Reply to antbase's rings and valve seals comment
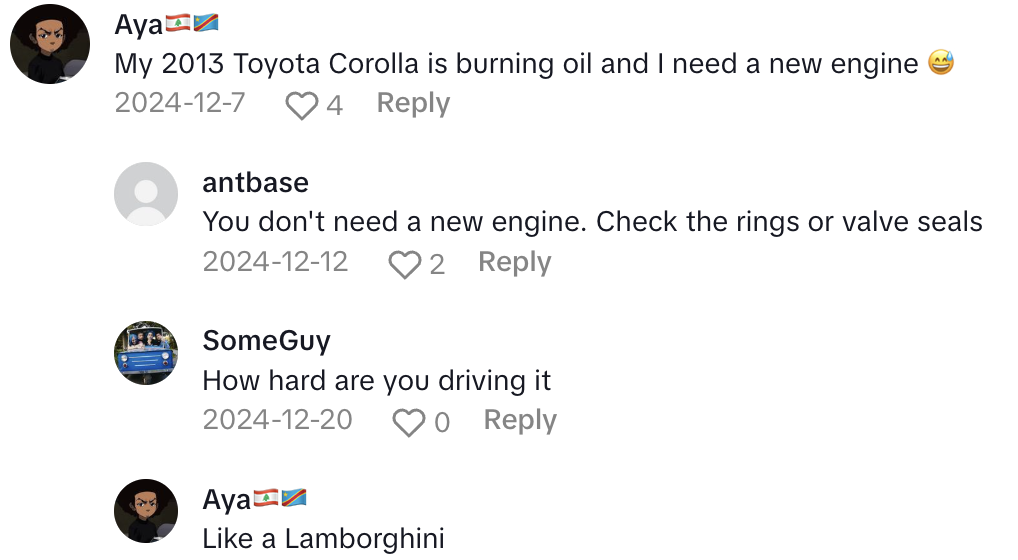The height and width of the screenshot is (560, 1018). pyautogui.click(x=514, y=262)
